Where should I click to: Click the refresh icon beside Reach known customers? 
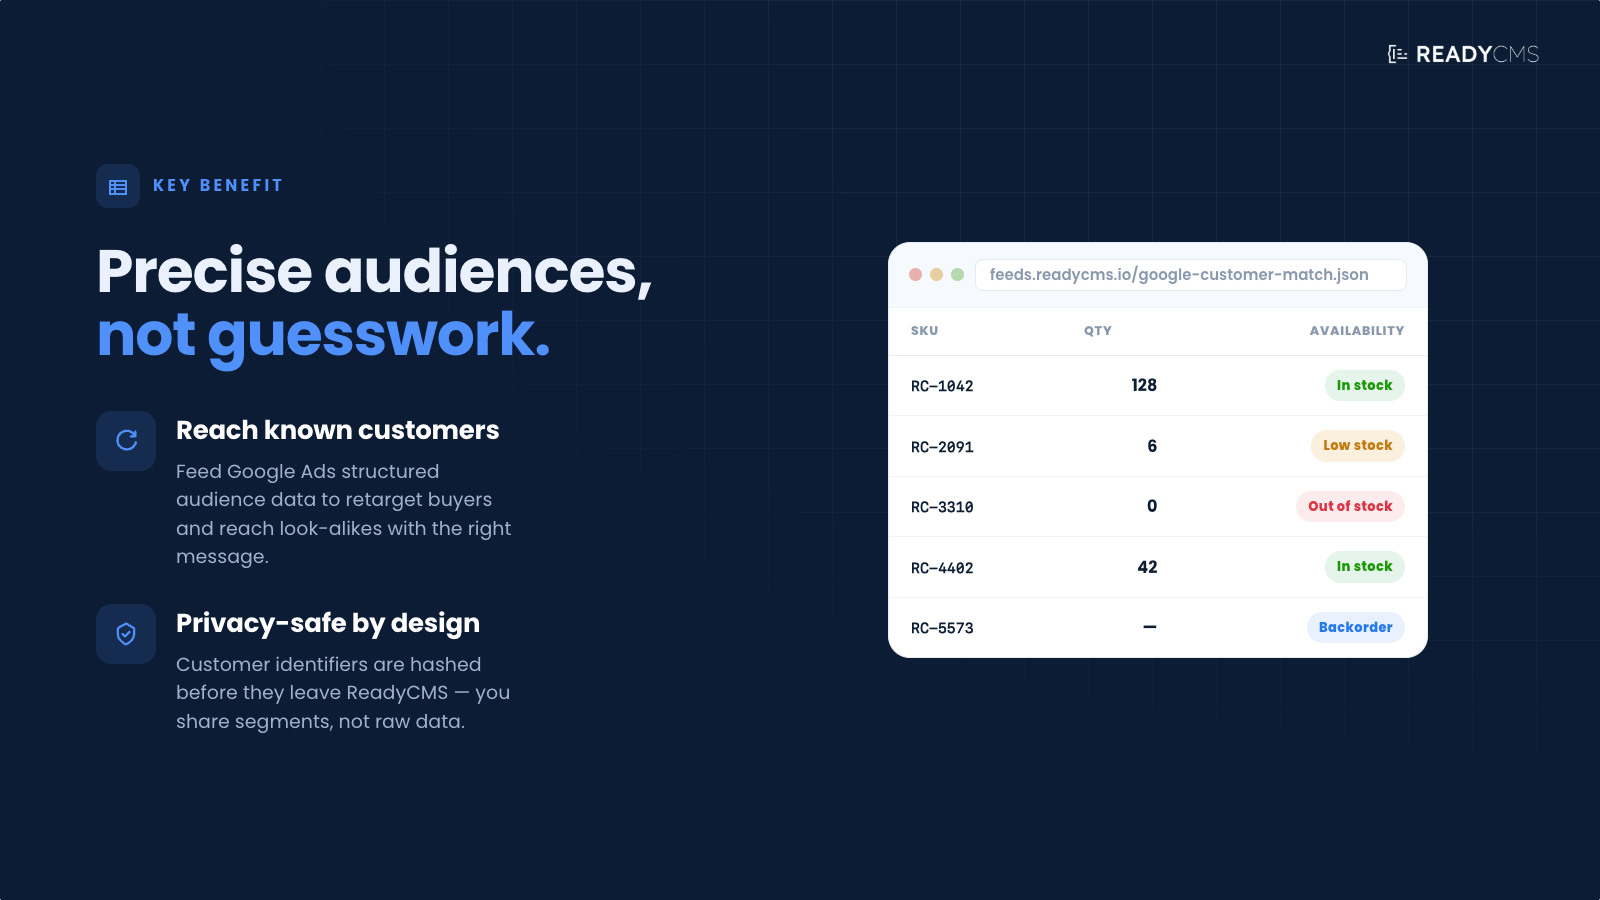pos(126,440)
